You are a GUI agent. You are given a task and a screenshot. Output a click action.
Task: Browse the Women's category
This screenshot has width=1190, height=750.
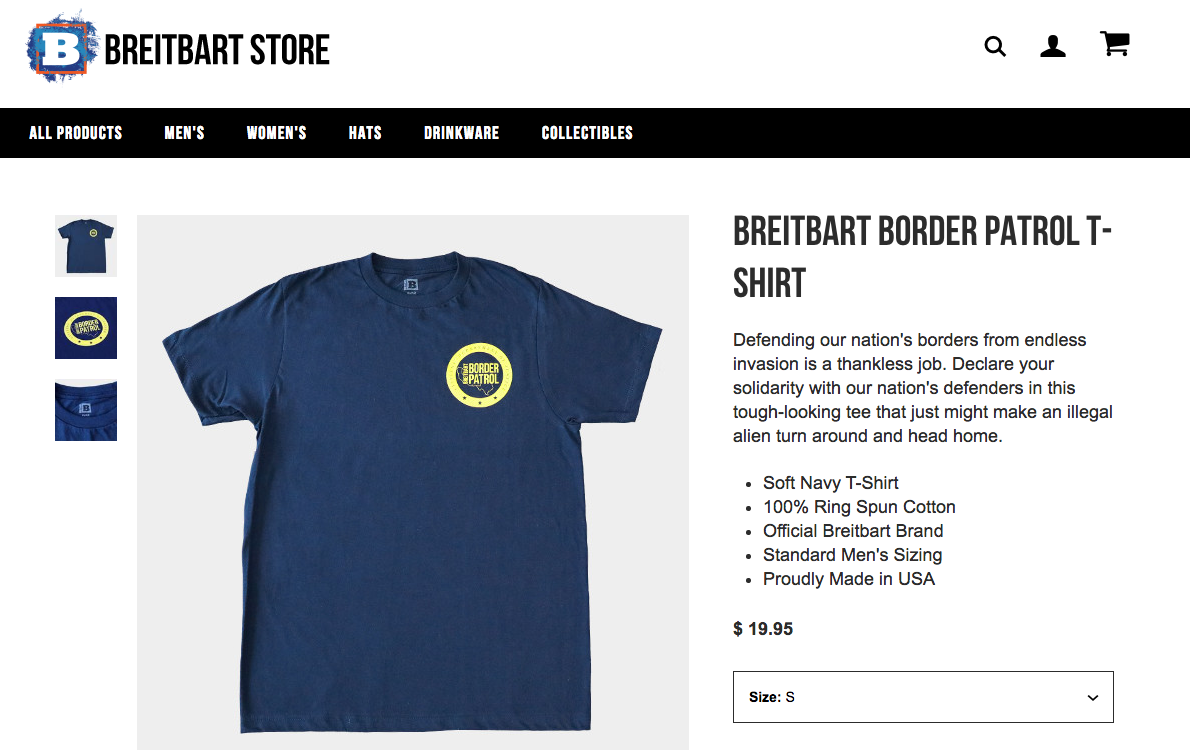pyautogui.click(x=276, y=133)
